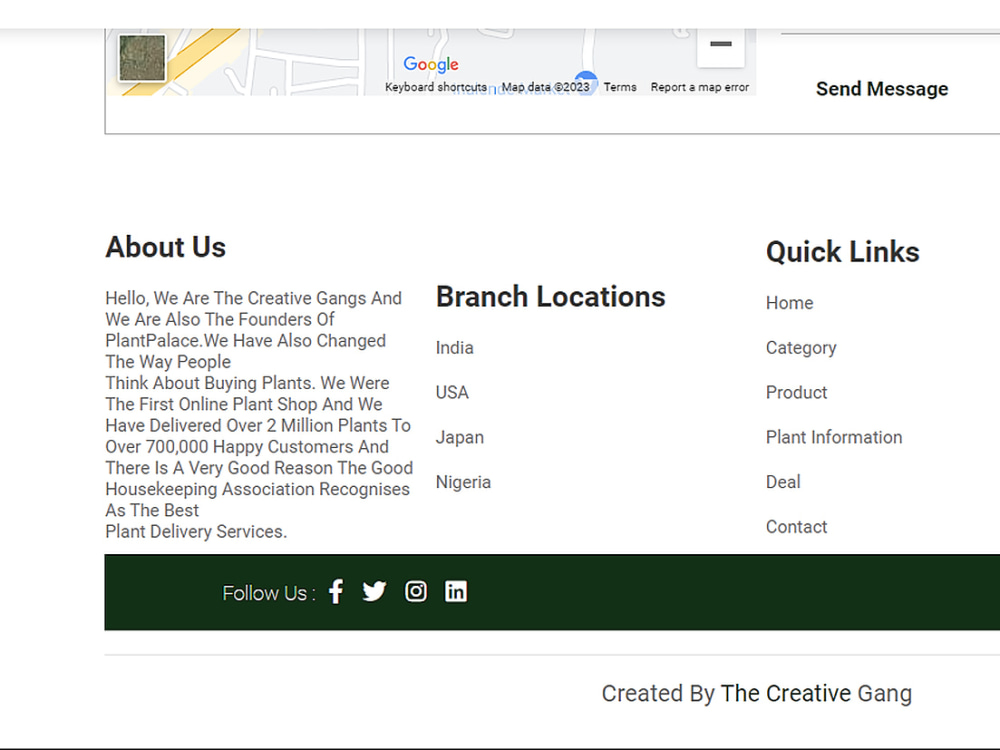
Task: Select Nigeria branch location
Action: (464, 482)
